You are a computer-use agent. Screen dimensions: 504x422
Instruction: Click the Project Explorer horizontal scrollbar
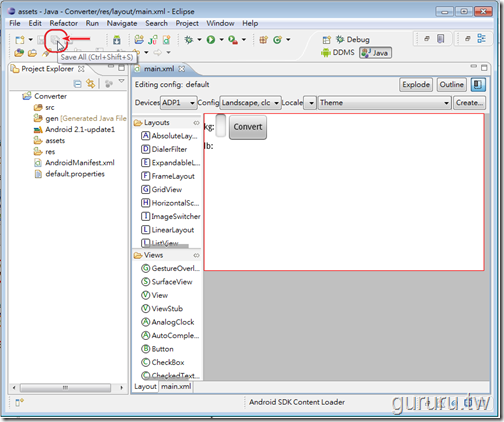[65, 388]
